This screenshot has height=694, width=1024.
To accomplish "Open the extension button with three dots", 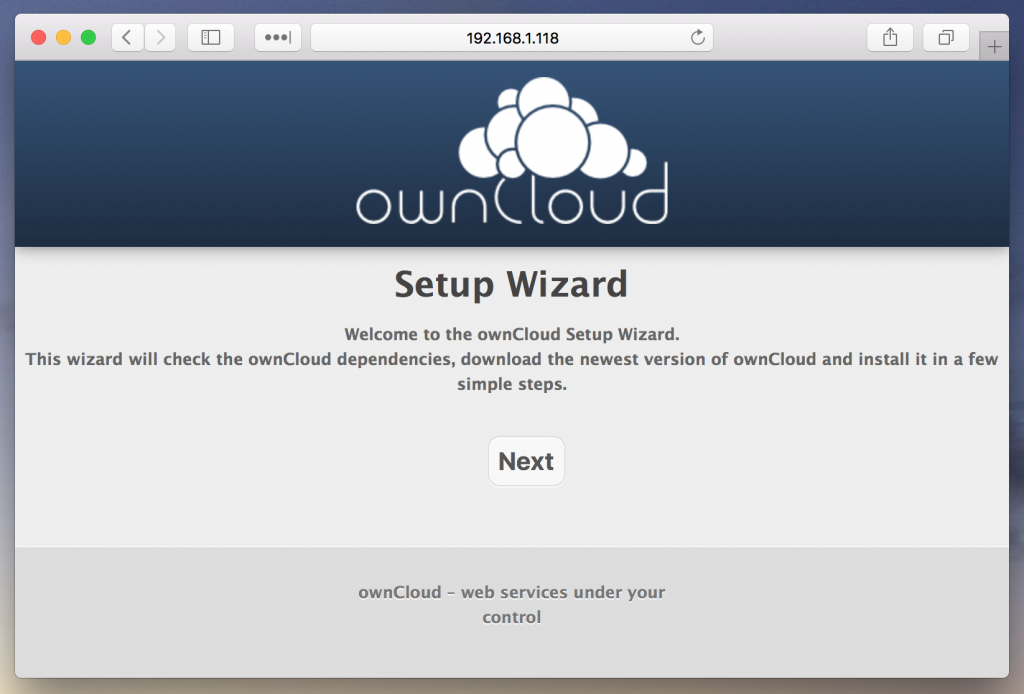I will click(278, 37).
